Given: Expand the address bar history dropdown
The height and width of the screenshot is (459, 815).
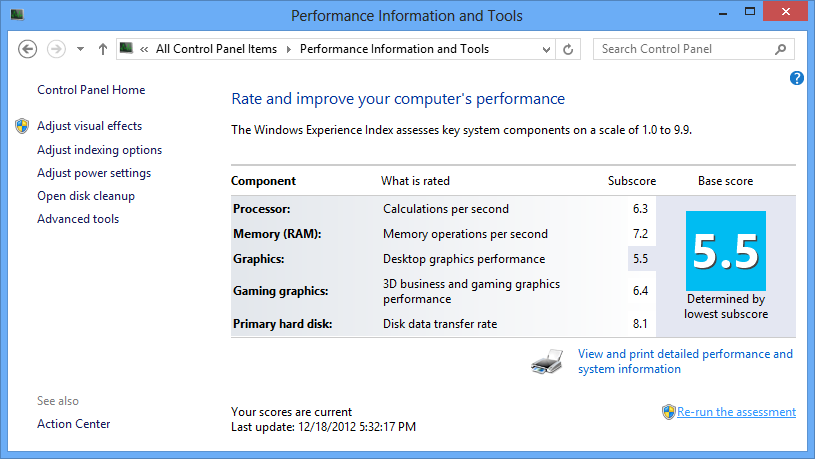Looking at the screenshot, I should [x=546, y=49].
